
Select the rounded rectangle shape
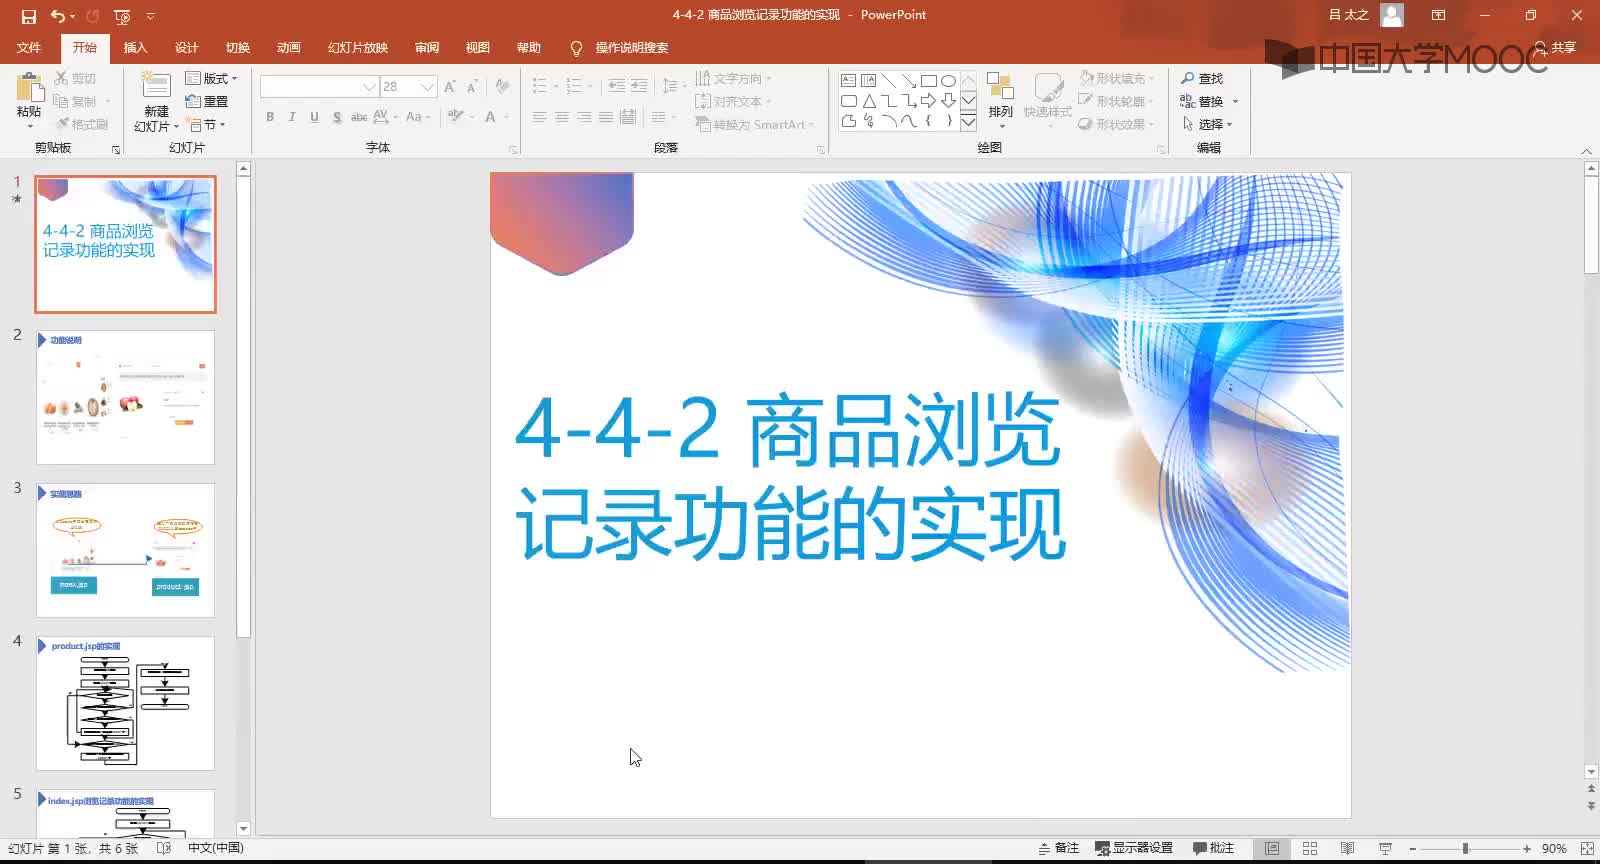(848, 101)
